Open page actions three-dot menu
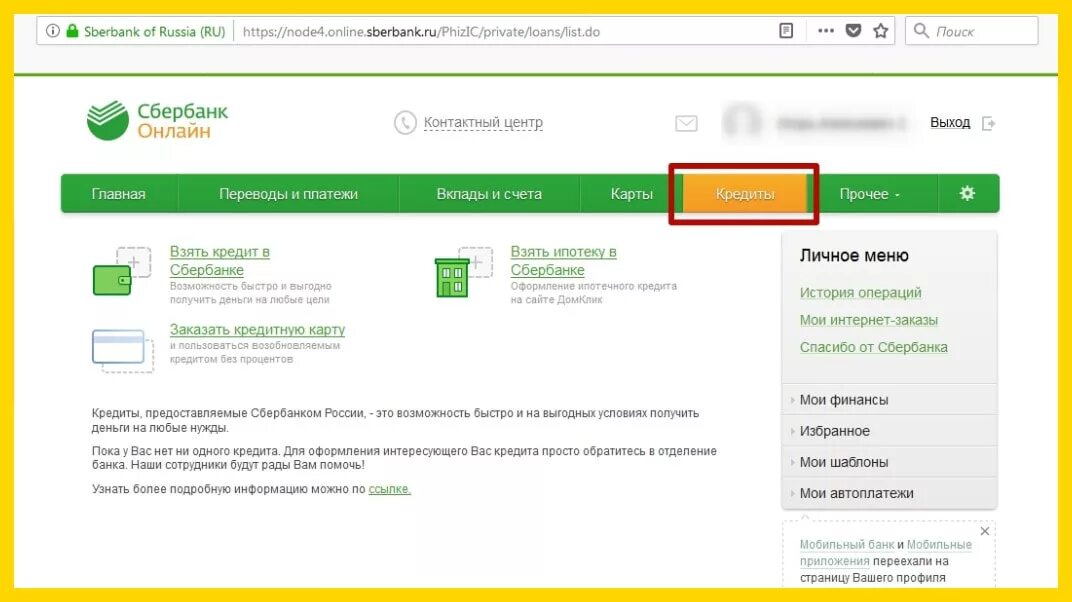Screen dimensions: 1072x602 point(826,31)
